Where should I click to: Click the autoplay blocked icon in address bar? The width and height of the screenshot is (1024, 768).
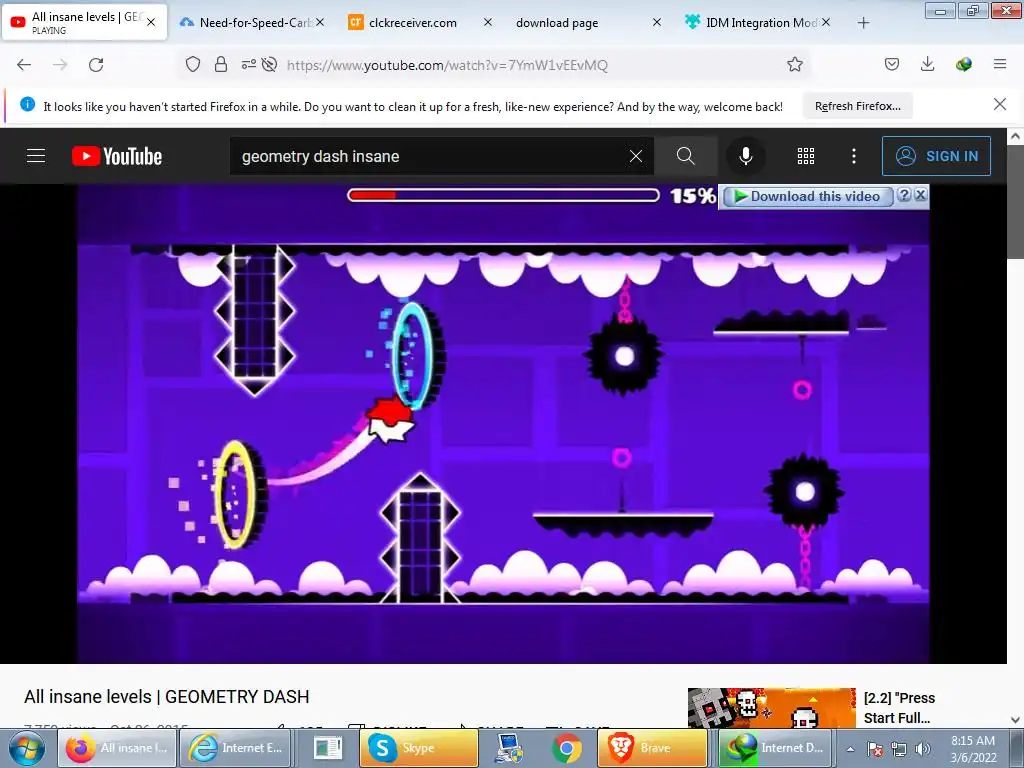269,65
